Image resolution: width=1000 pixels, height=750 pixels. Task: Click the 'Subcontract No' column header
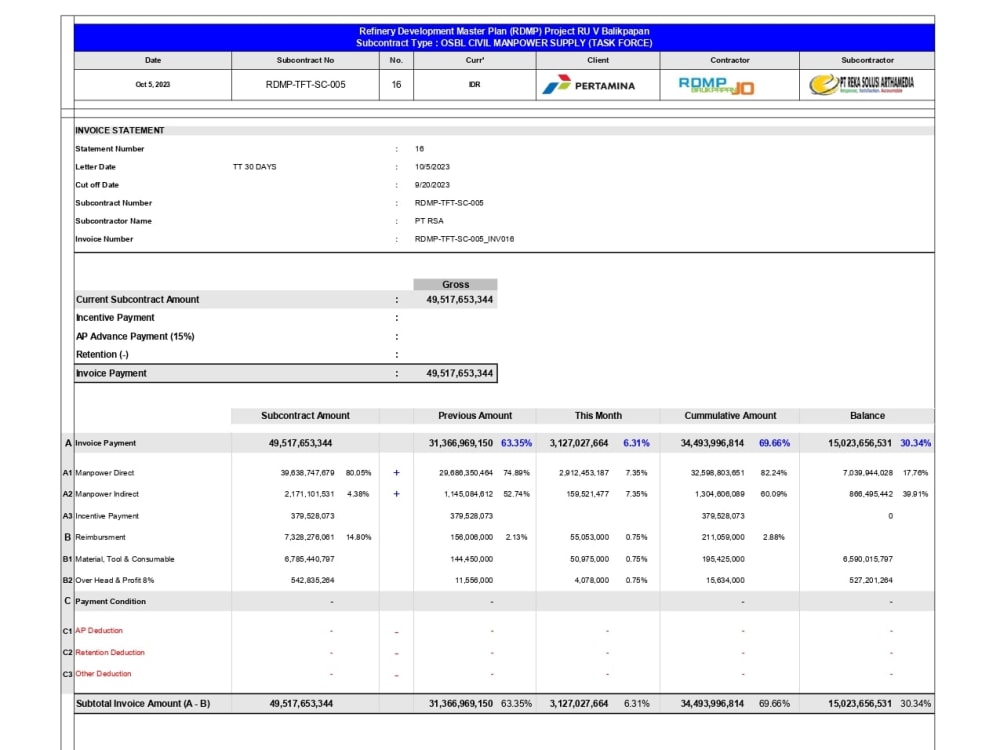(305, 60)
